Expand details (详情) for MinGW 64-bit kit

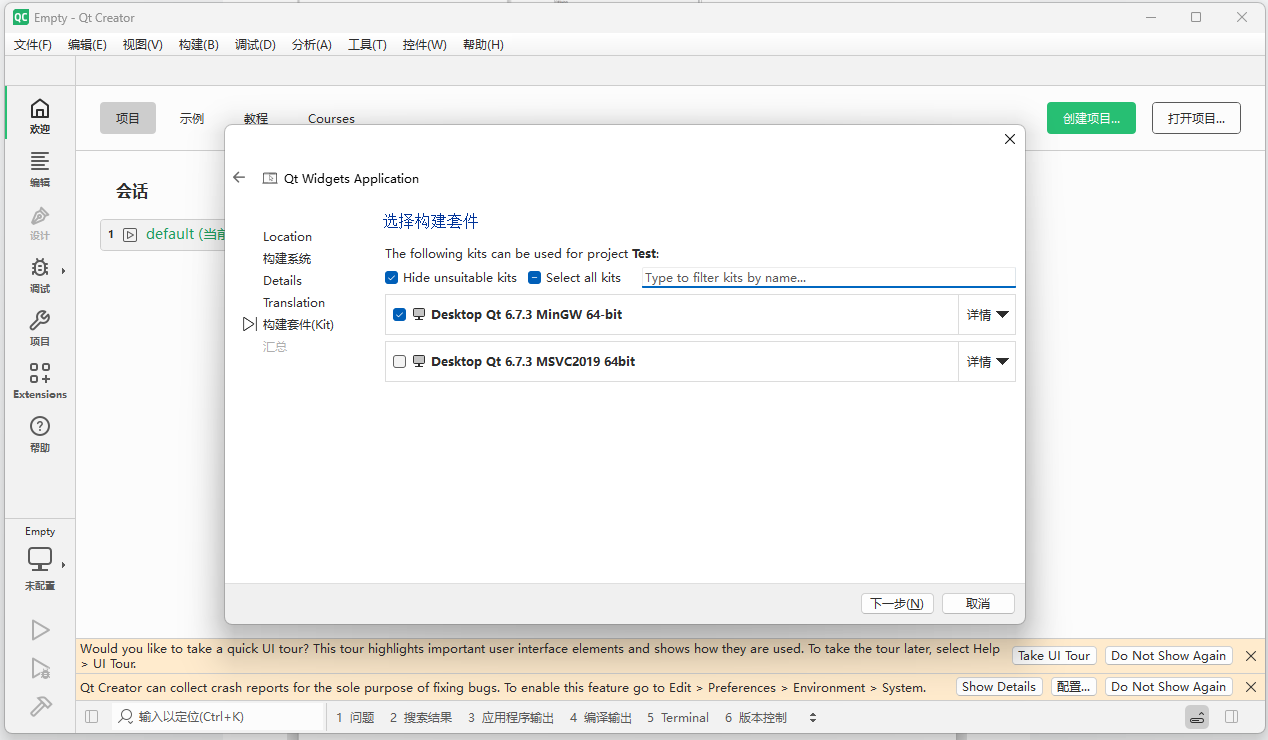click(987, 314)
